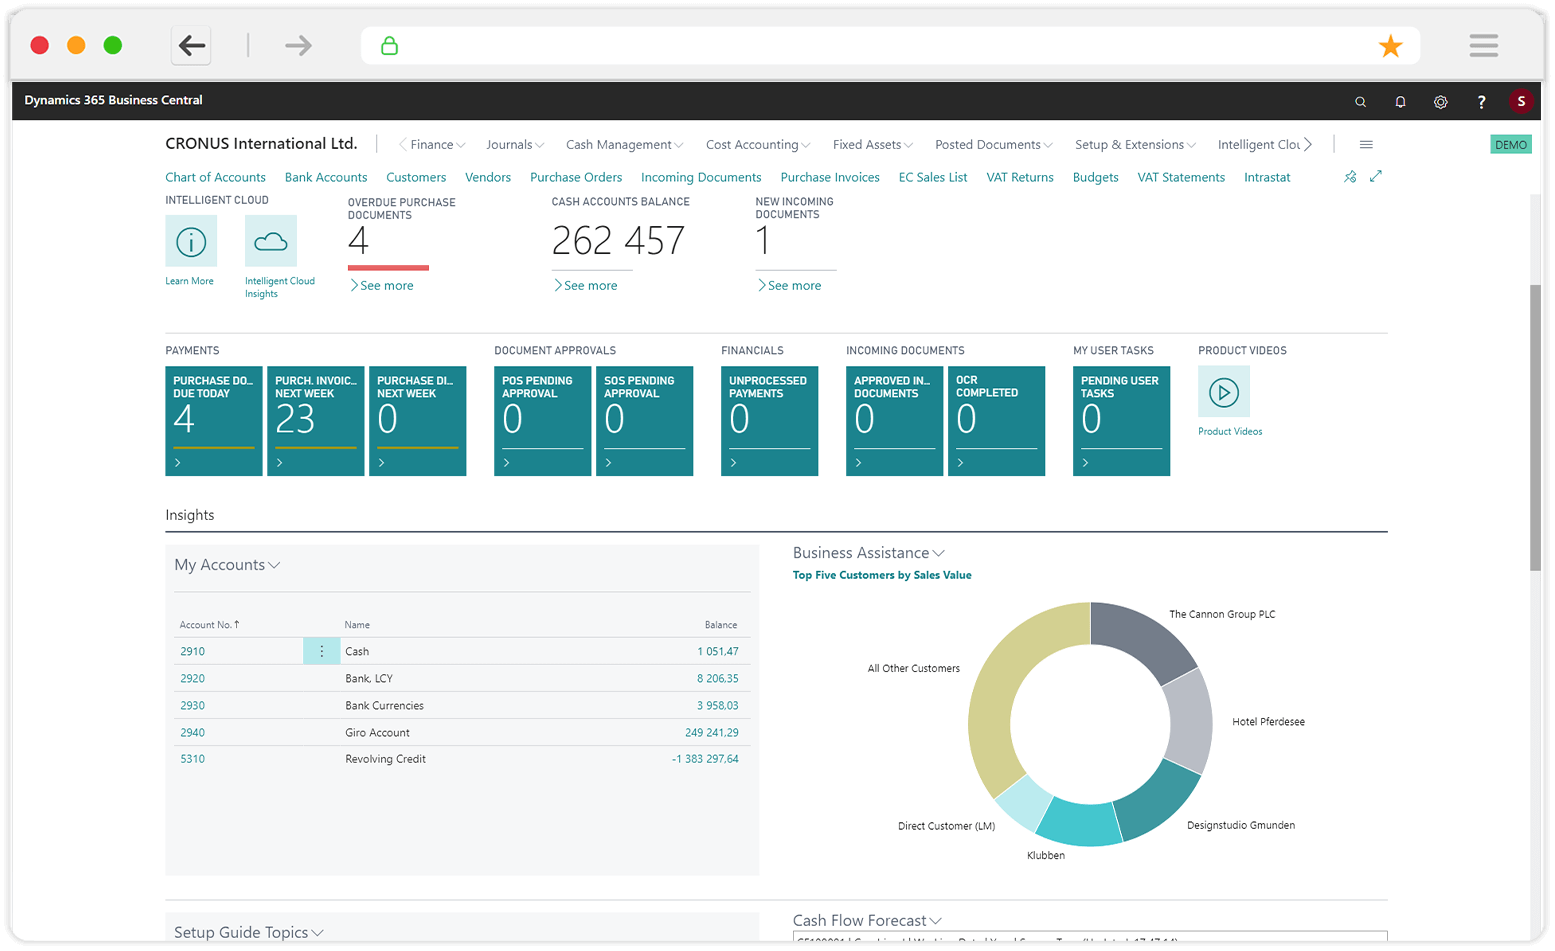Image resolution: width=1555 pixels, height=951 pixels.
Task: Open the Business Assistance dropdown
Action: tap(868, 553)
